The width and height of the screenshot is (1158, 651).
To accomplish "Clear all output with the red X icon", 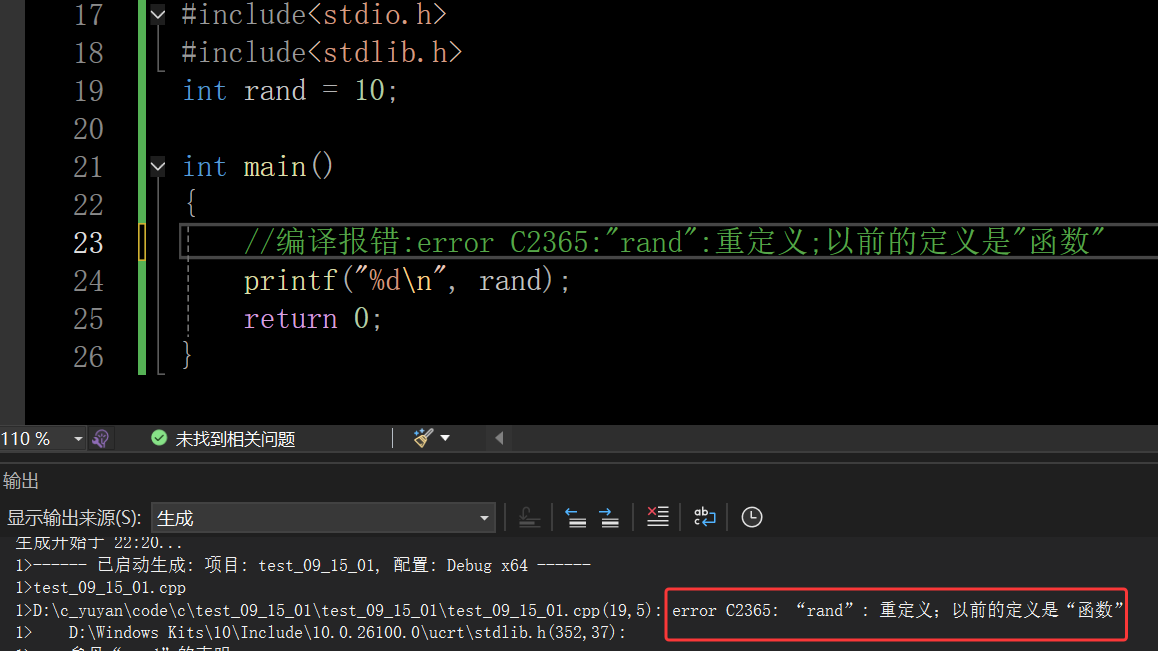I will point(657,517).
